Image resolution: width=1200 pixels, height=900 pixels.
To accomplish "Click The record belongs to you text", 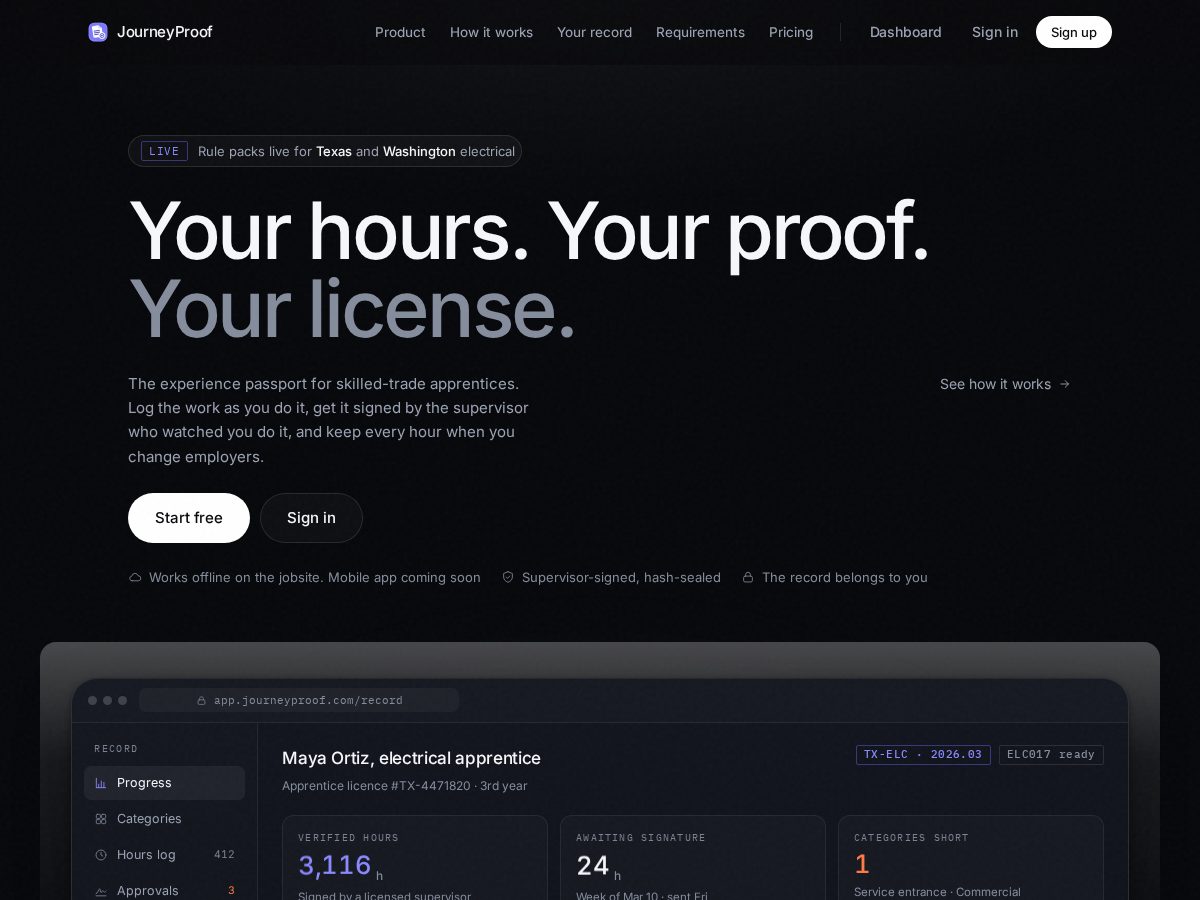I will [x=845, y=577].
